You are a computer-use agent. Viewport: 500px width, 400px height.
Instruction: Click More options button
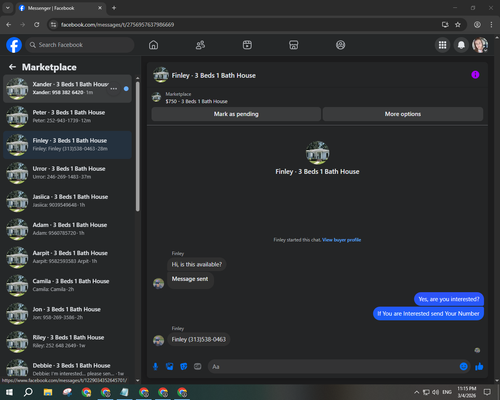tap(403, 114)
